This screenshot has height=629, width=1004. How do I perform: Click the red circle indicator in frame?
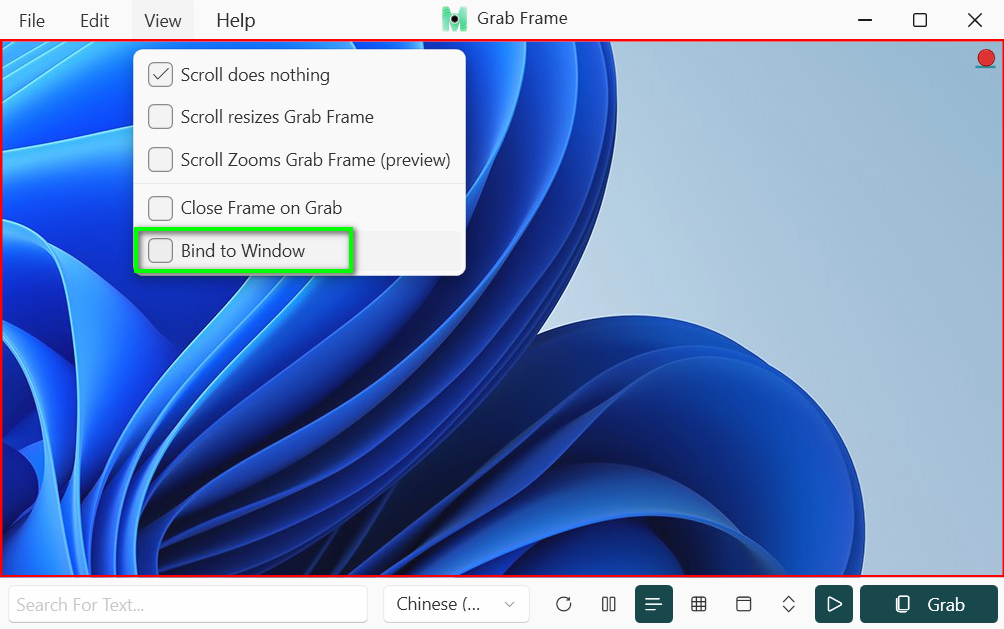tap(986, 59)
